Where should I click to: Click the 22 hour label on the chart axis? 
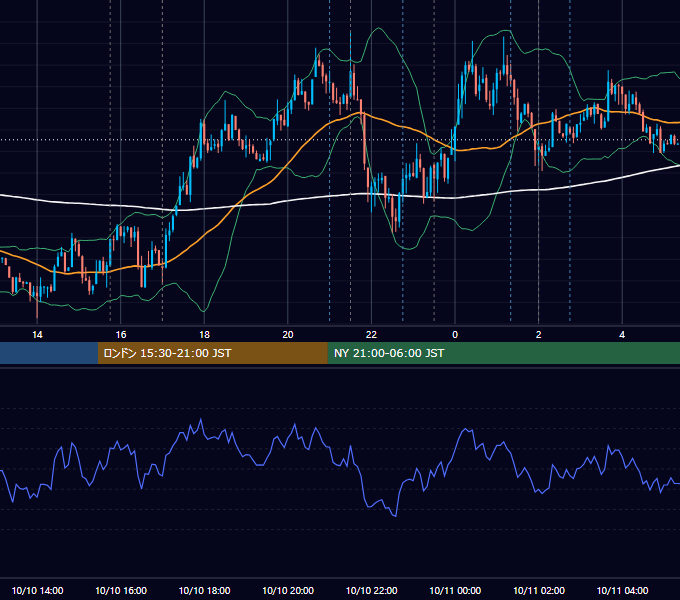coord(371,335)
